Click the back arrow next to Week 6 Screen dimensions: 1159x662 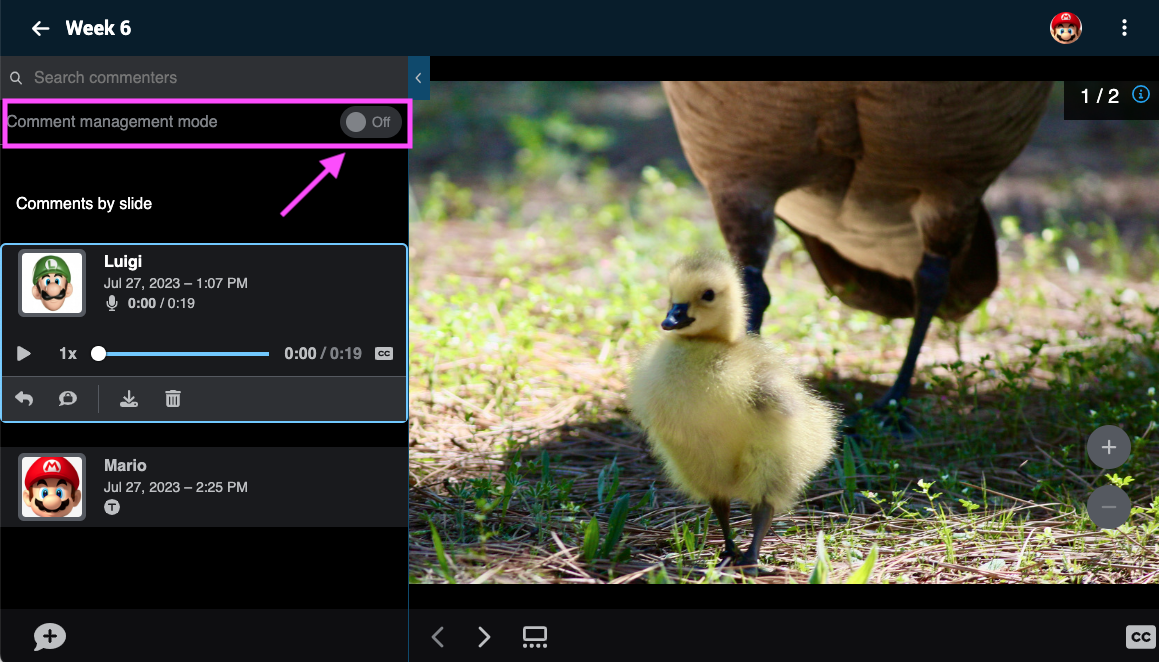pyautogui.click(x=40, y=28)
